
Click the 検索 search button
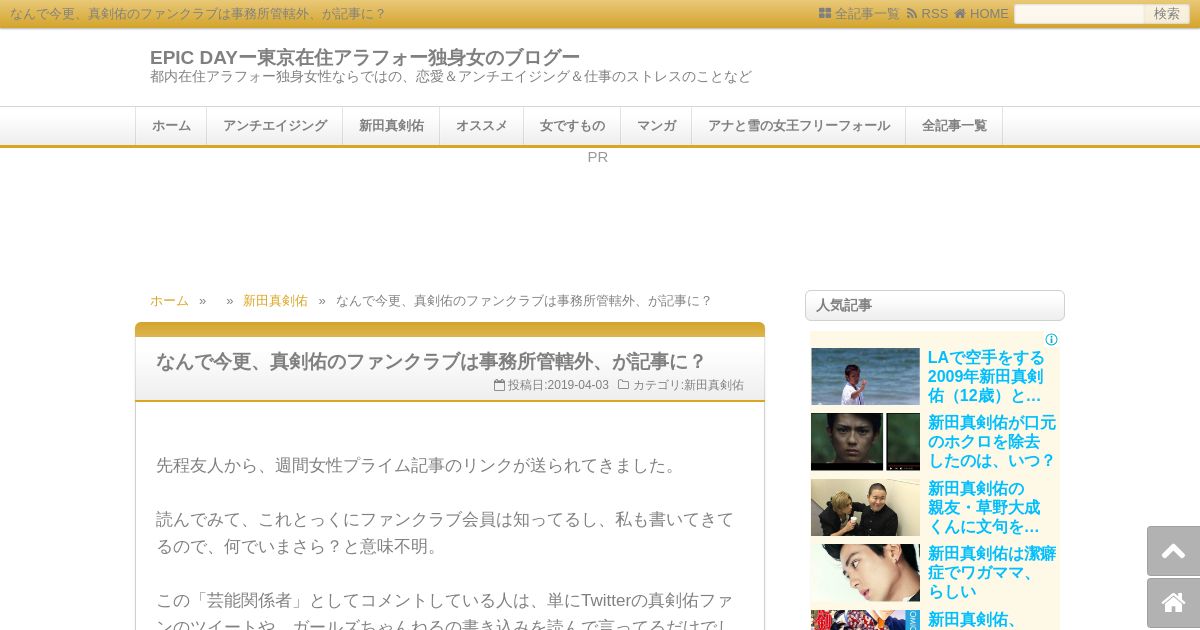pyautogui.click(x=1167, y=14)
